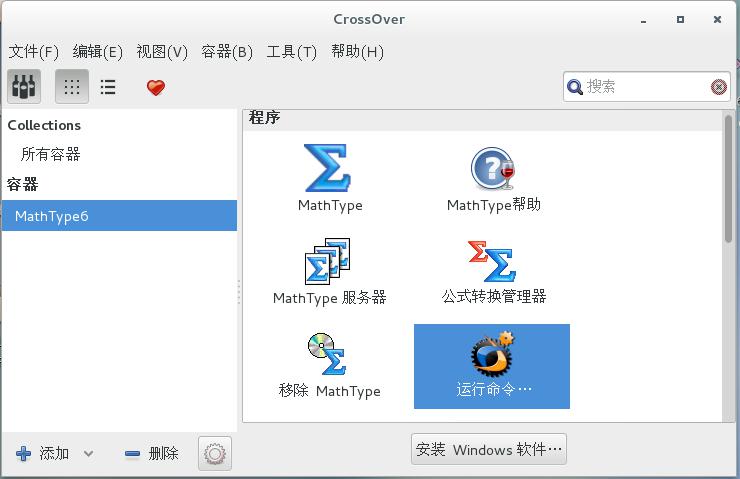Click the gear settings button below containers

click(x=215, y=454)
